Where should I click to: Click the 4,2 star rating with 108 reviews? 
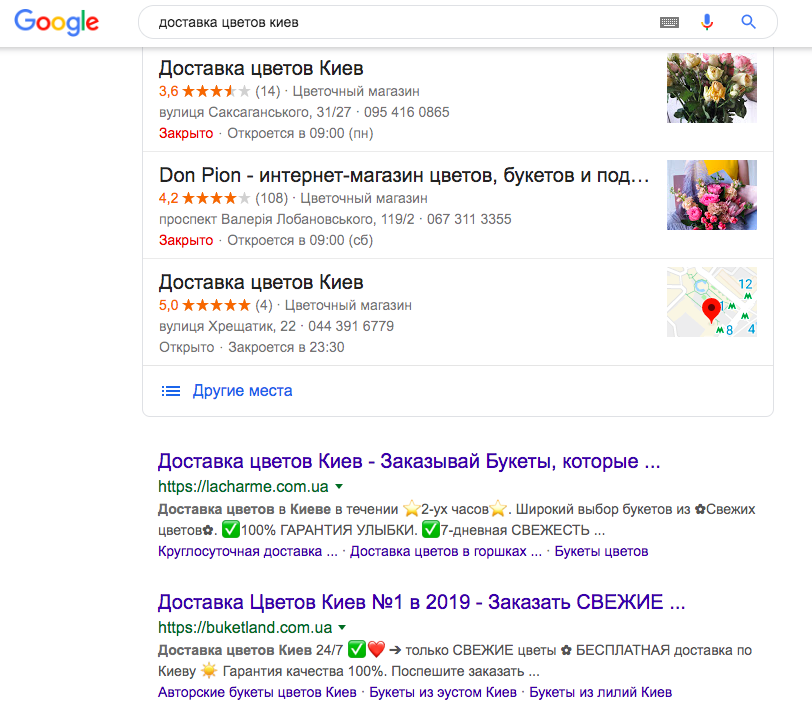pos(223,198)
